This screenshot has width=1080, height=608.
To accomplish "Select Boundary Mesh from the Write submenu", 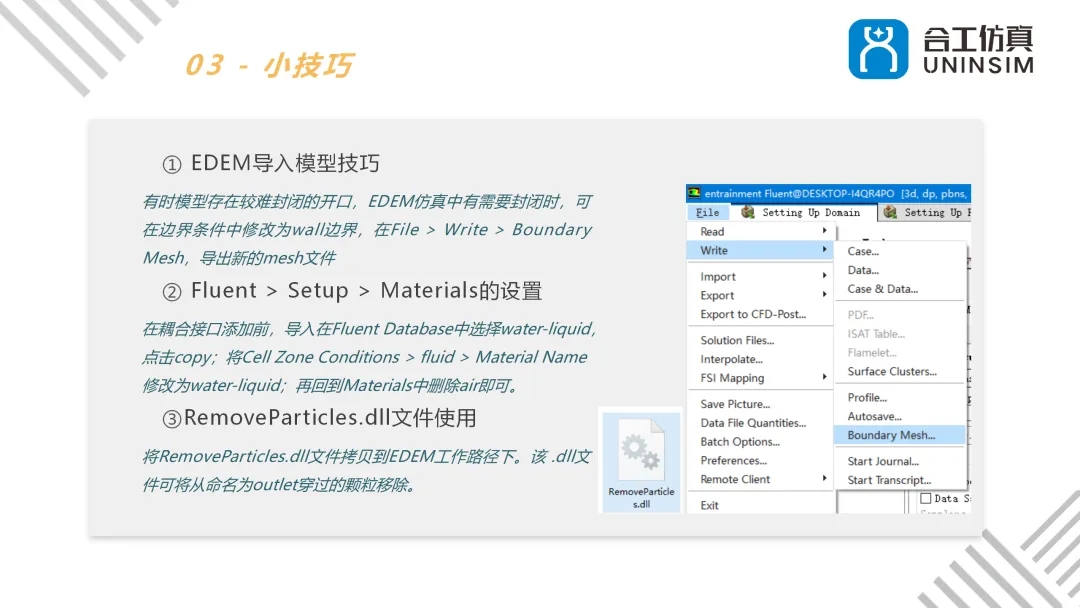I will 893,434.
